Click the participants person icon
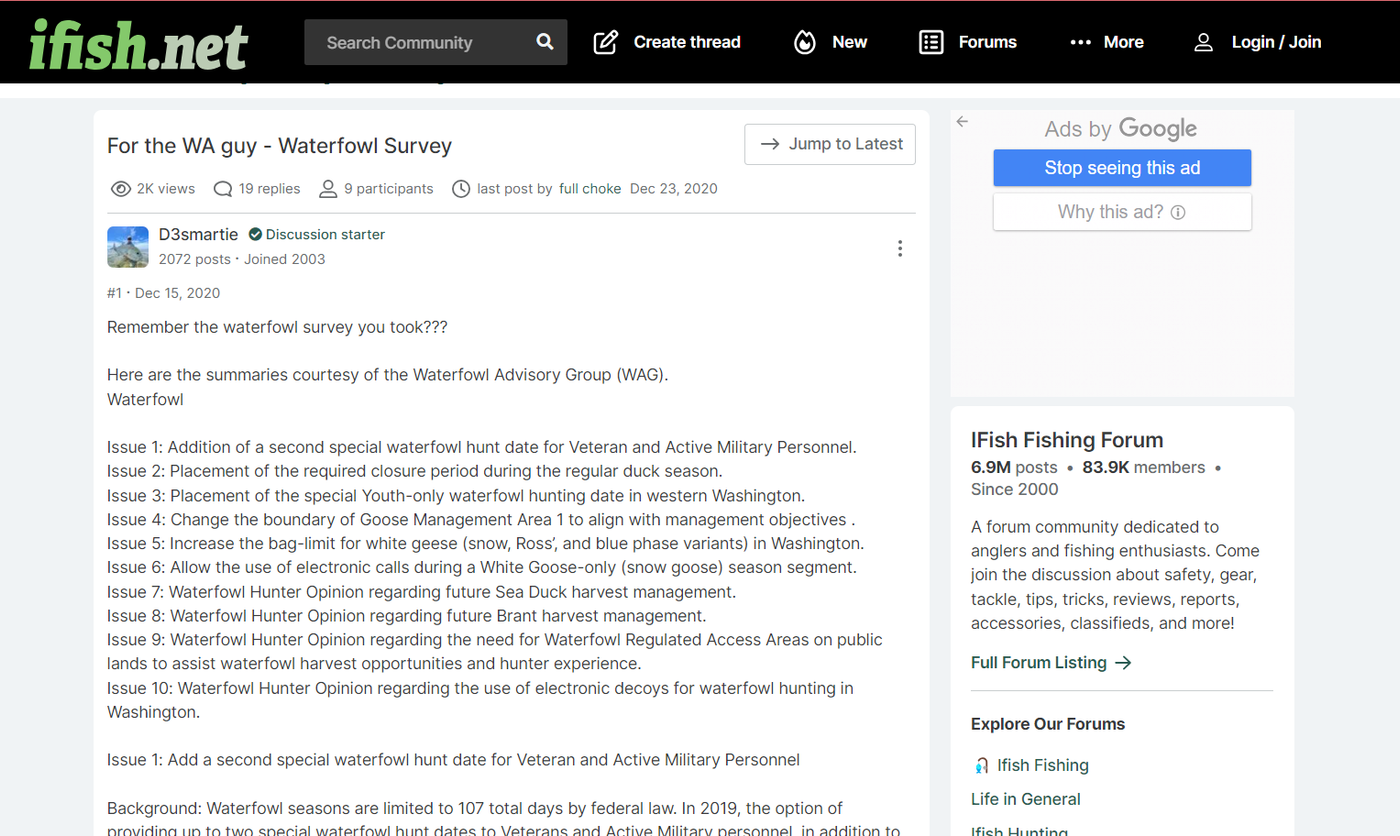Image resolution: width=1400 pixels, height=836 pixels. click(x=328, y=189)
